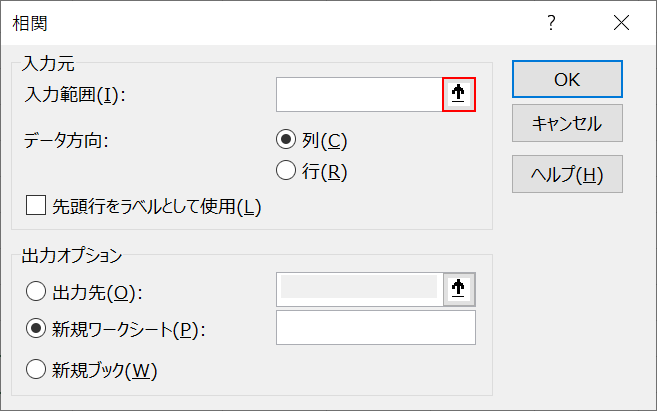Select the 新規ワークシート(P) radio button

[35, 329]
